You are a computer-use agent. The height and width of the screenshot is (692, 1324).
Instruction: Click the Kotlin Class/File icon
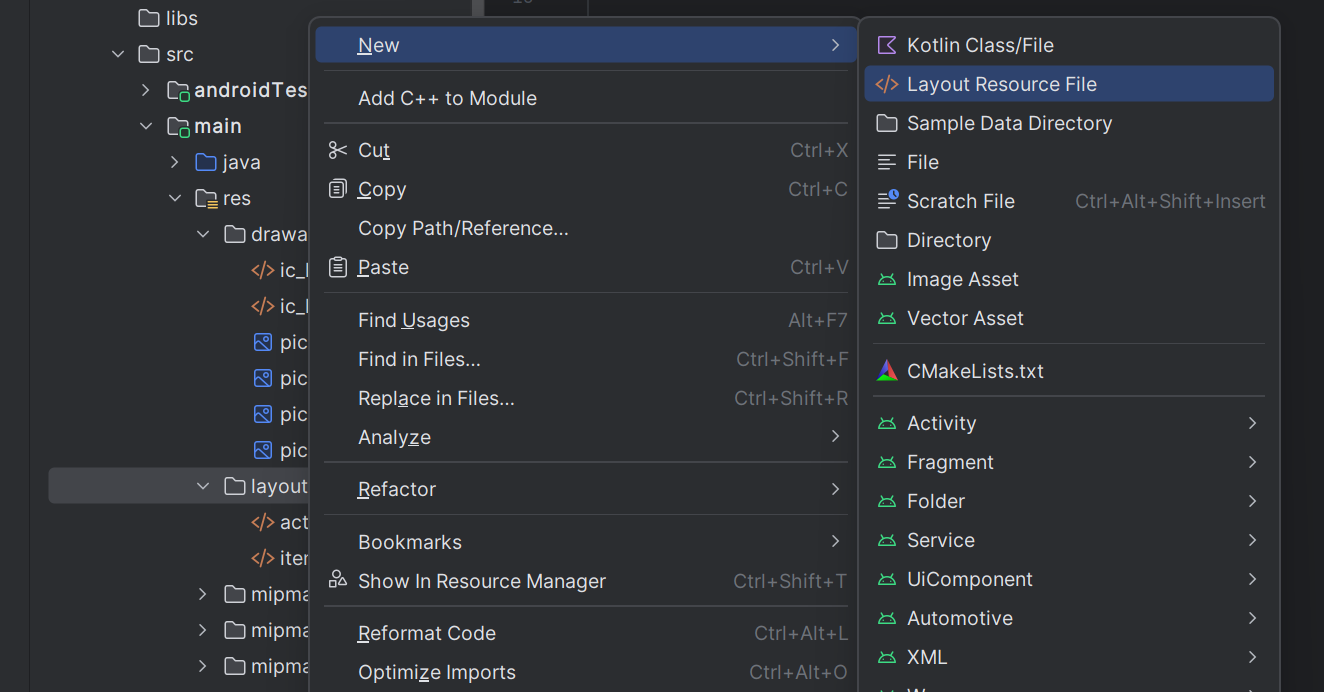click(886, 45)
